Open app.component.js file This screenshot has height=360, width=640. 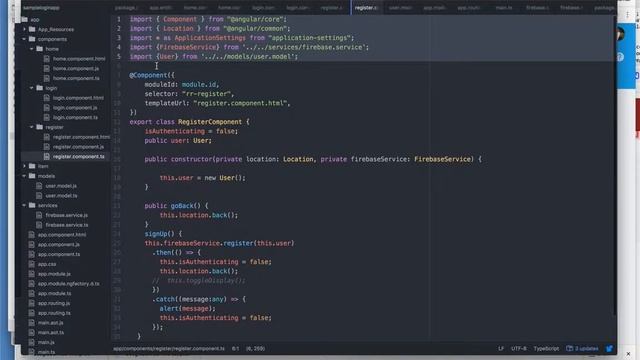(x=59, y=244)
